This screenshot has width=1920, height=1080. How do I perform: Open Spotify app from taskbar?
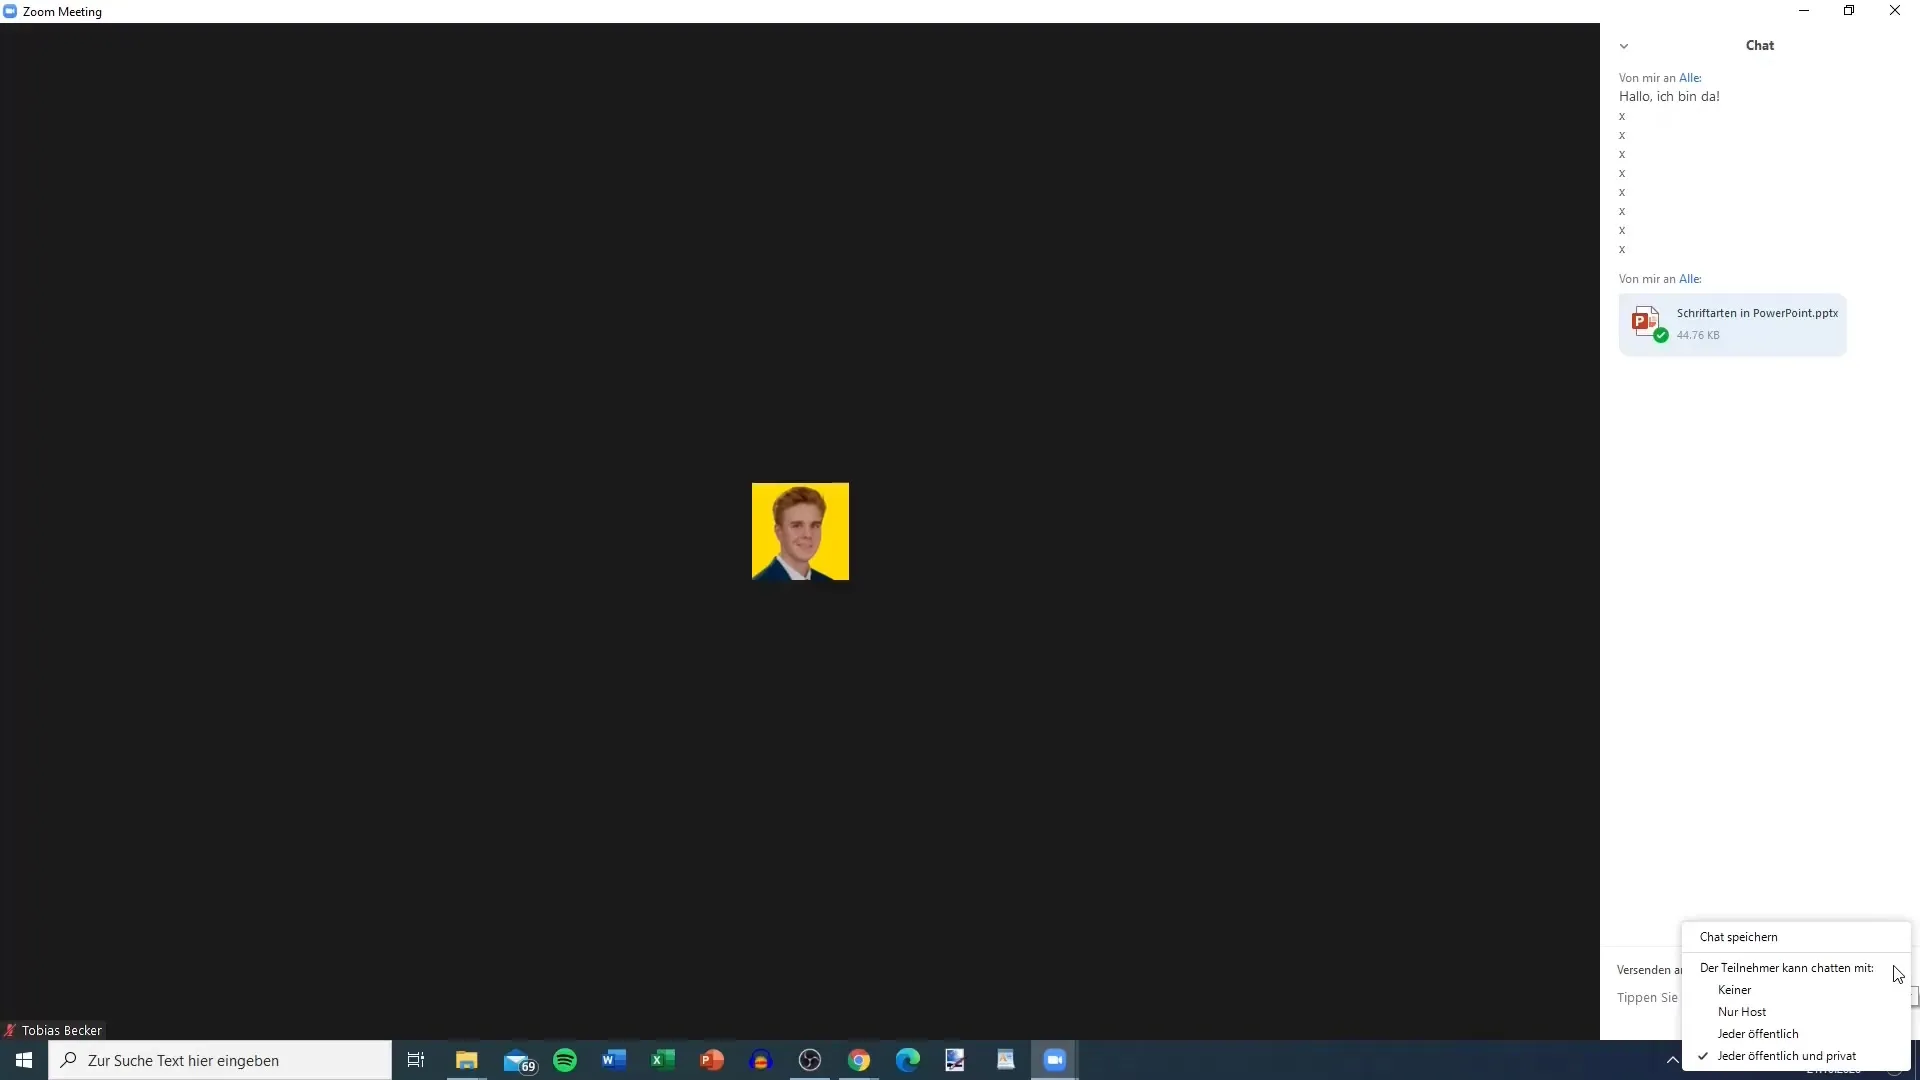[x=566, y=1059]
